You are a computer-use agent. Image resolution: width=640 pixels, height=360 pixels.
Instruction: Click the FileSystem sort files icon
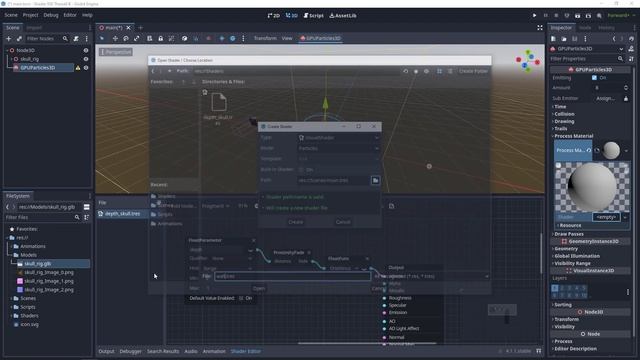[x=86, y=218]
